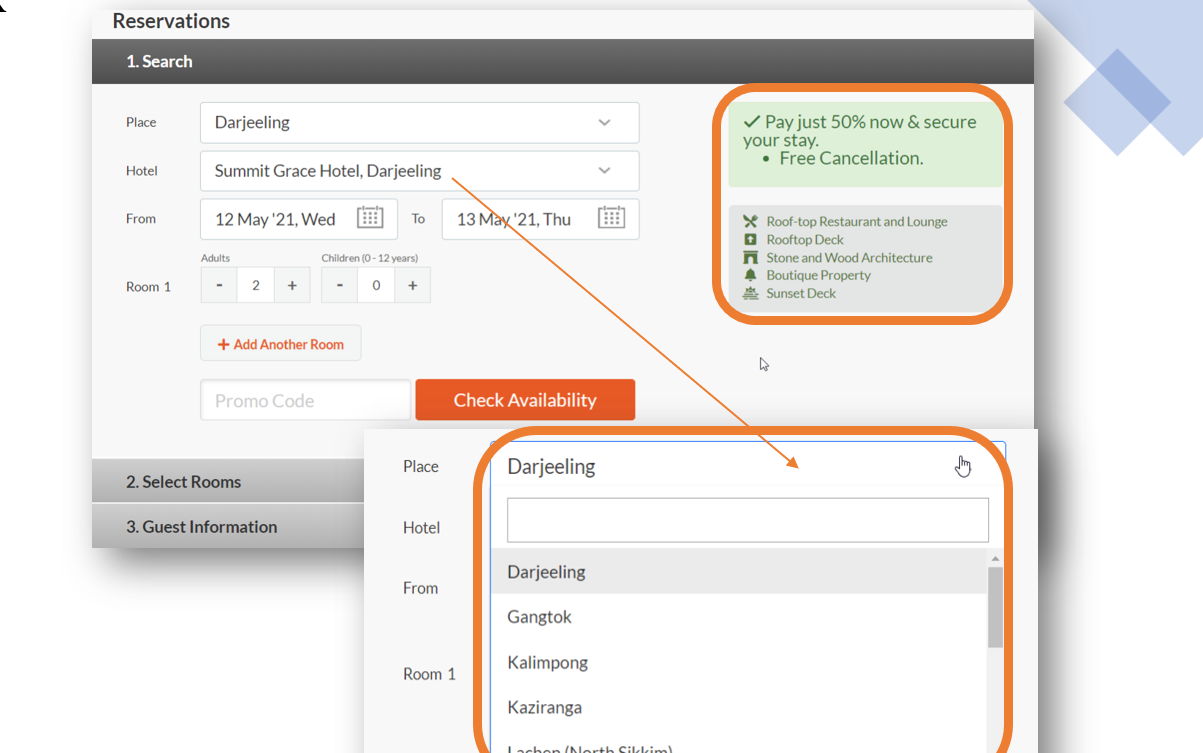The image size is (1203, 753).
Task: Select Kalimpong in the dropdown list
Action: pos(739,662)
